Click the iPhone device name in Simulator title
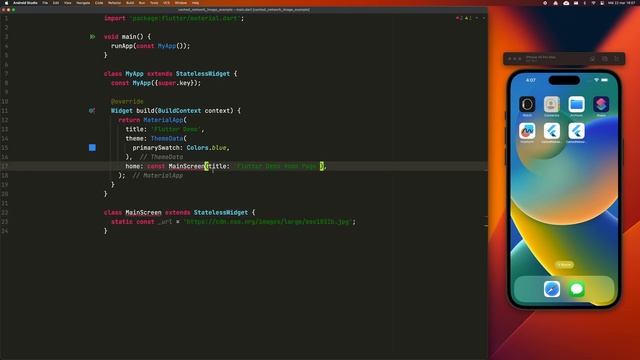 point(540,57)
